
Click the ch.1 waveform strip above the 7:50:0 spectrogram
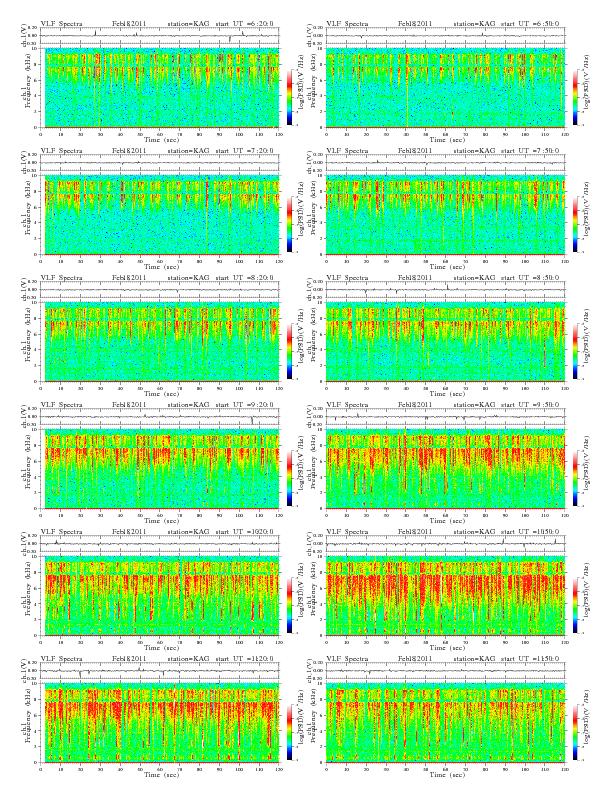point(445,163)
